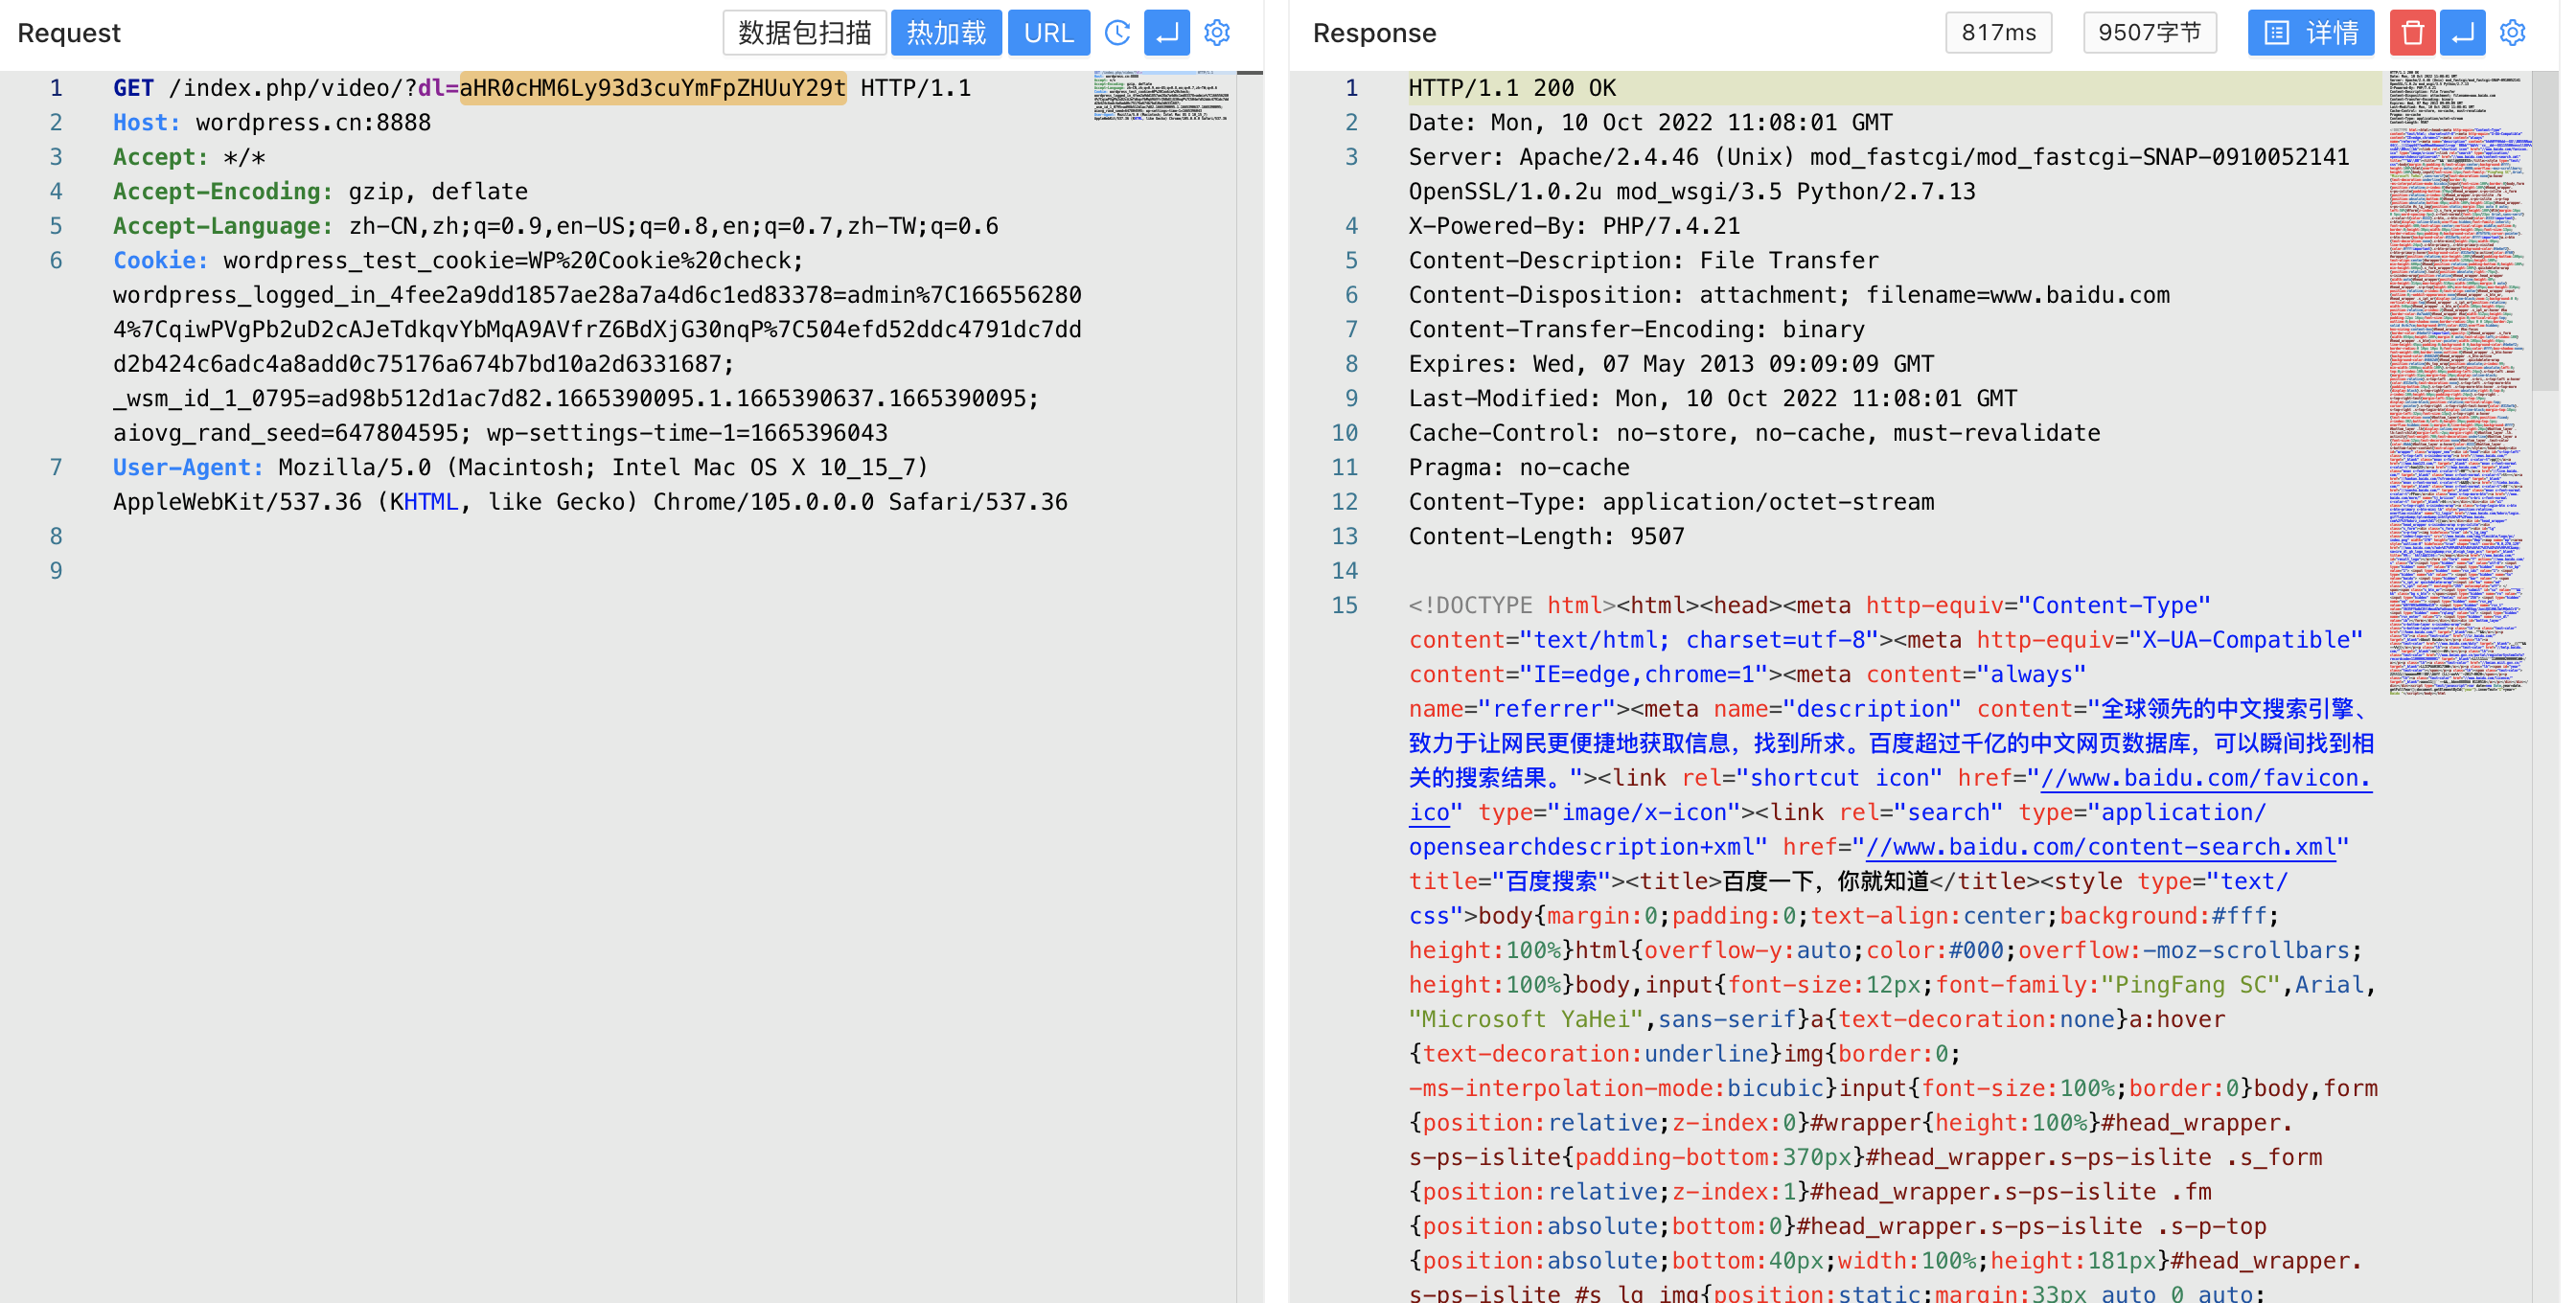2576x1303 pixels.
Task: Open the request history clock icon
Action: tap(1117, 33)
